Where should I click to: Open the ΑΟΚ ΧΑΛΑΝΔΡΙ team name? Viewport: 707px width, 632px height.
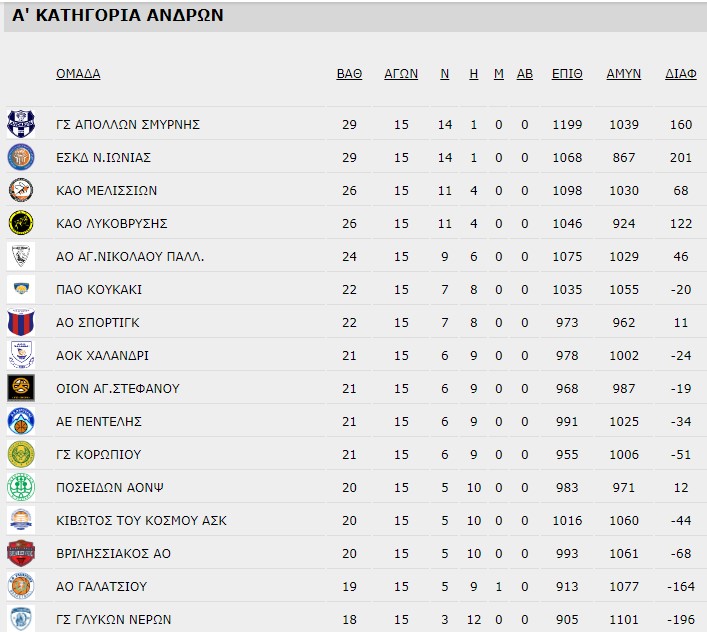click(x=104, y=355)
